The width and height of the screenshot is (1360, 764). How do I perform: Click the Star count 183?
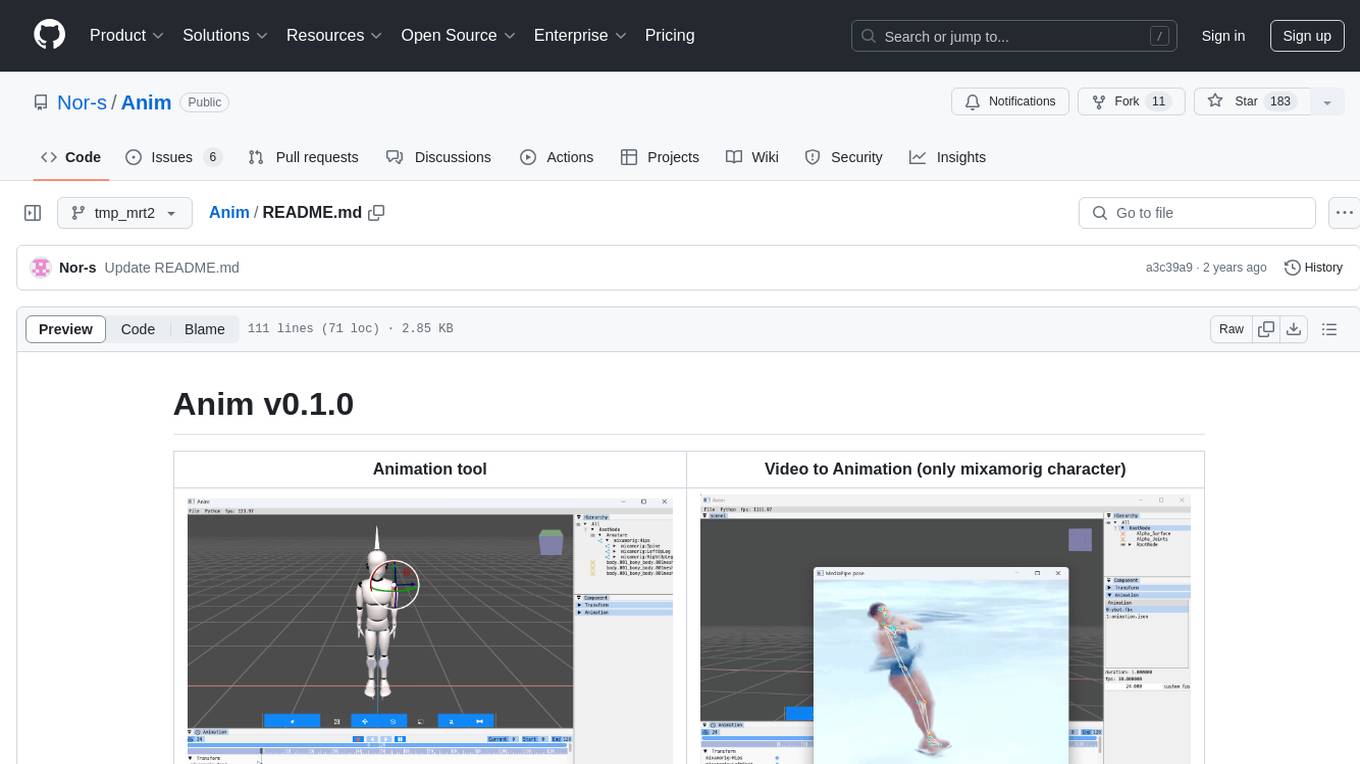(1281, 102)
